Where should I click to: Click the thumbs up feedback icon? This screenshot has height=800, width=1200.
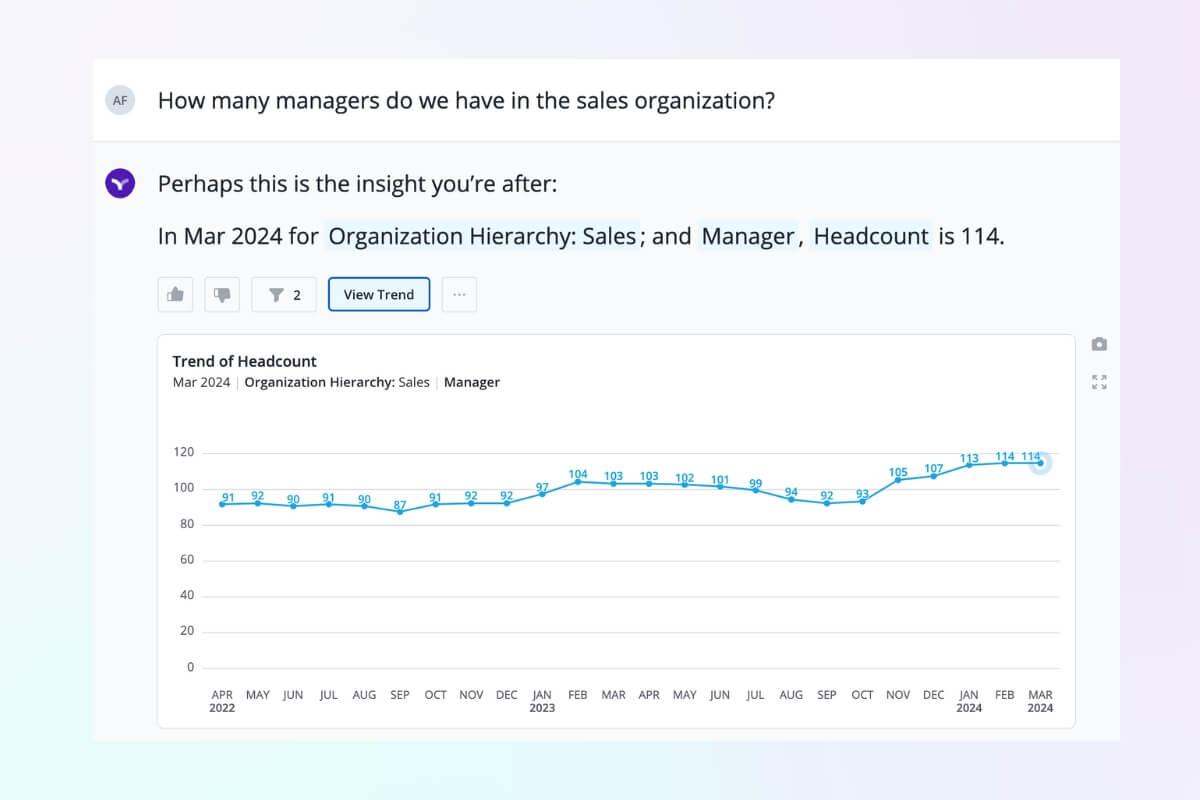[x=176, y=294]
